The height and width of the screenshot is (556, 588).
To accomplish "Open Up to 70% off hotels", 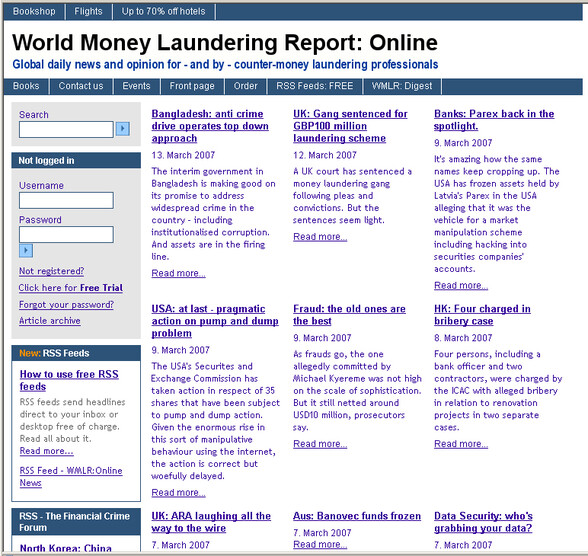I will [164, 12].
